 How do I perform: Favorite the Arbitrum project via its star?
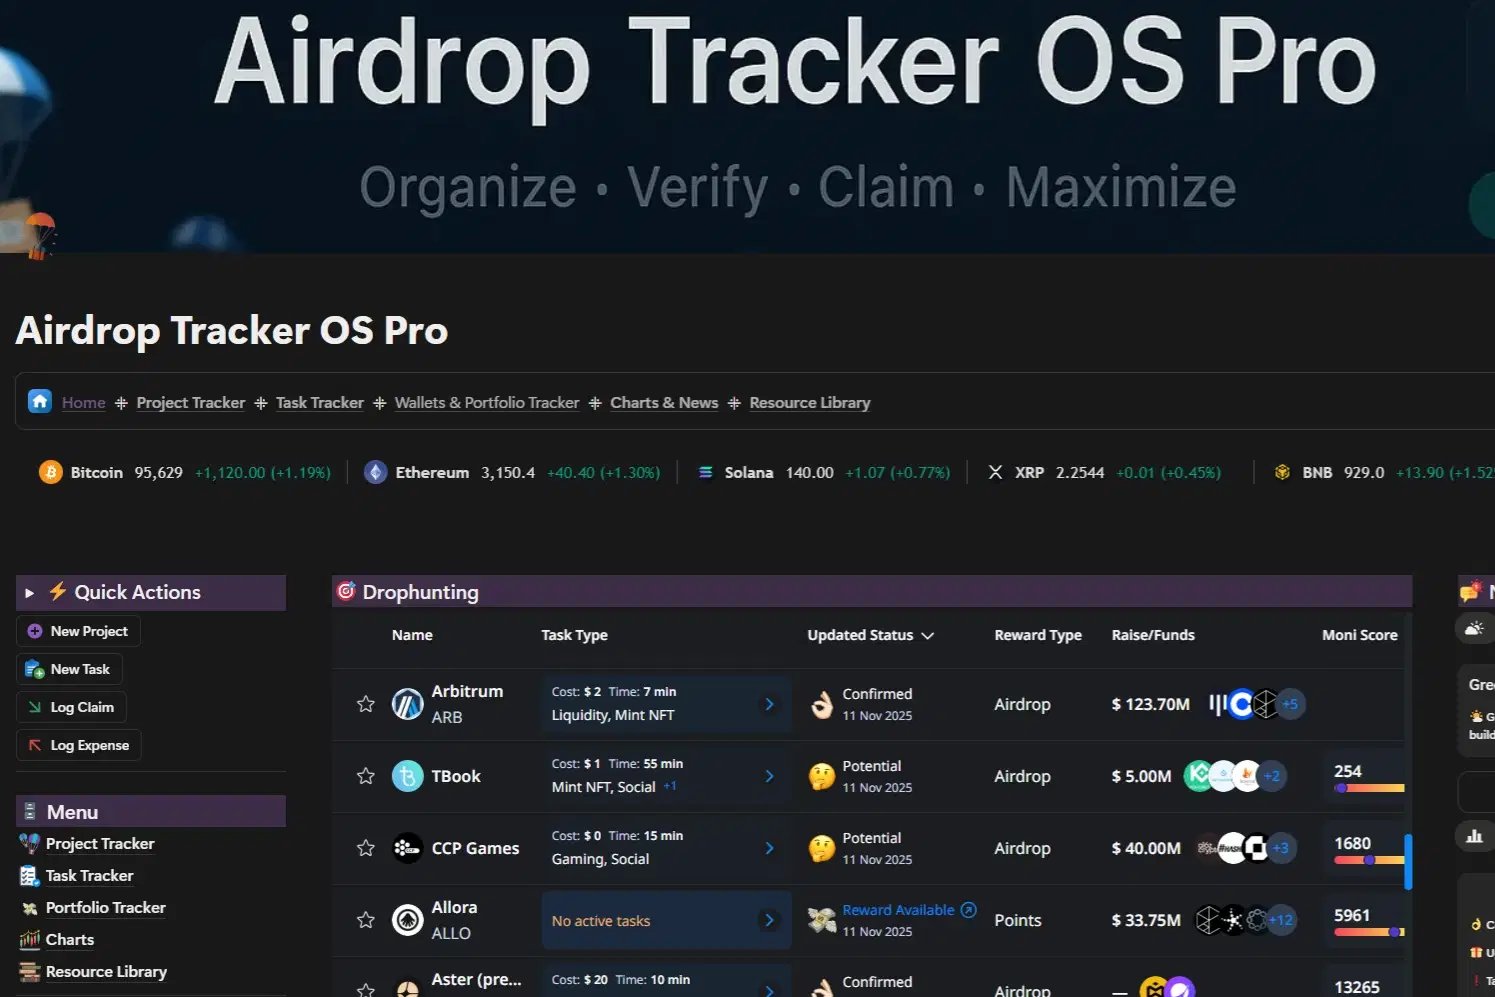click(365, 704)
